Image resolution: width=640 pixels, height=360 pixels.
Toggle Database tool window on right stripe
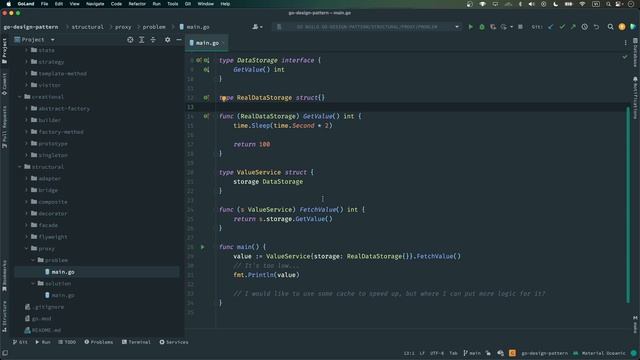(x=636, y=52)
